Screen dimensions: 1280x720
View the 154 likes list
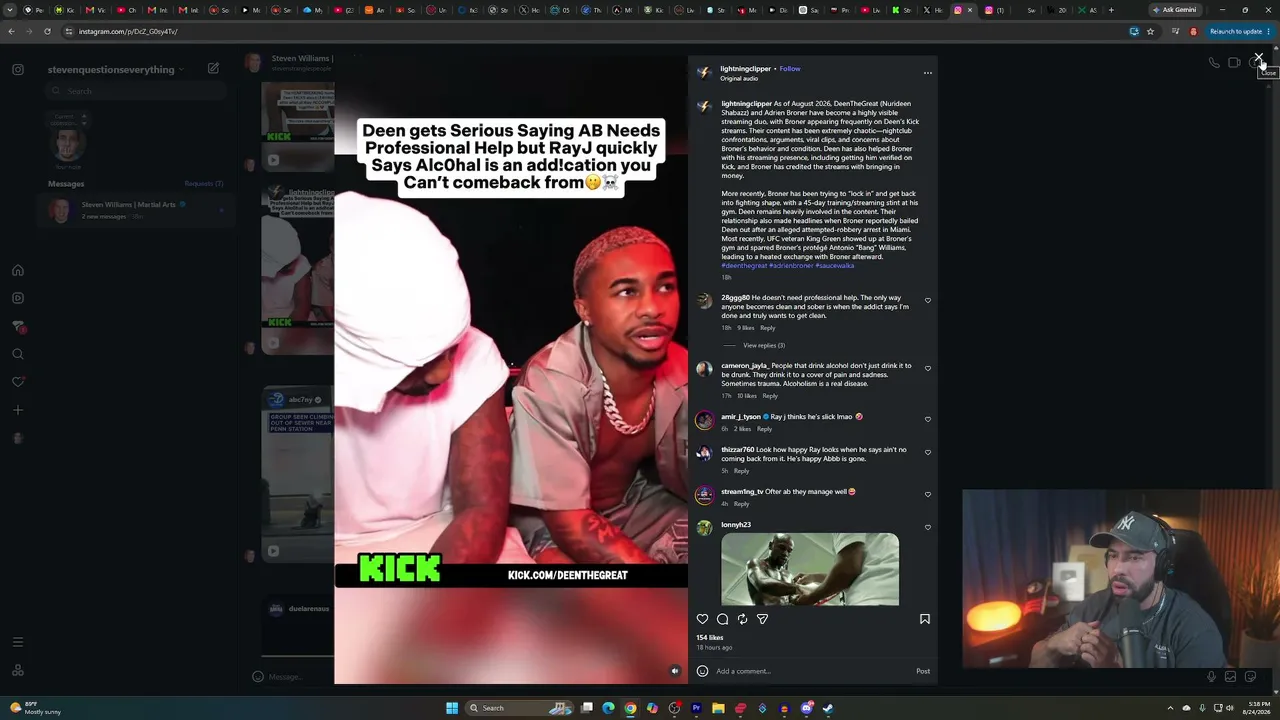tap(709, 637)
